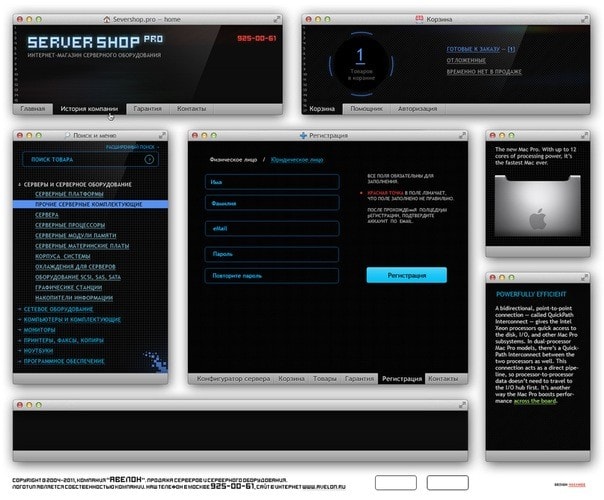
Task: Close the Регистрация window with red button
Action: point(195,136)
